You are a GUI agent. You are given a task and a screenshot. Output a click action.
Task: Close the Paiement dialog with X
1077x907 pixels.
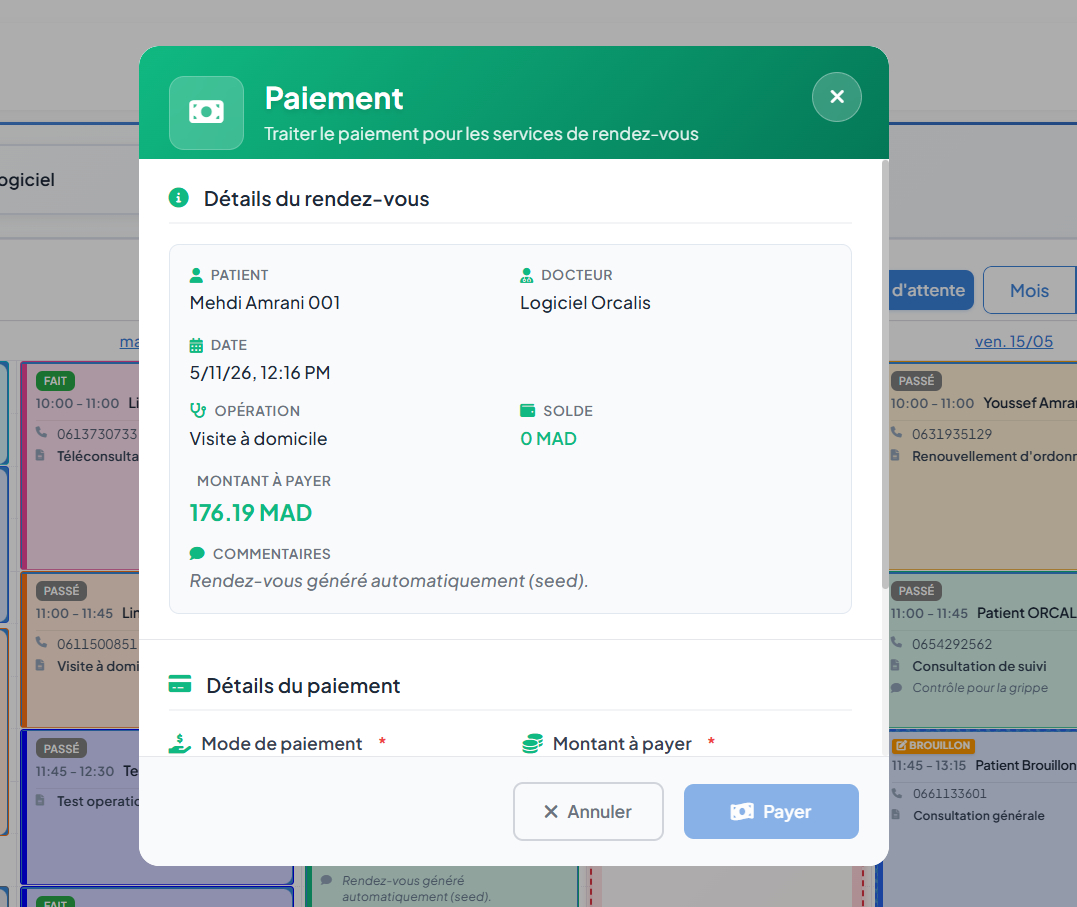tap(837, 97)
